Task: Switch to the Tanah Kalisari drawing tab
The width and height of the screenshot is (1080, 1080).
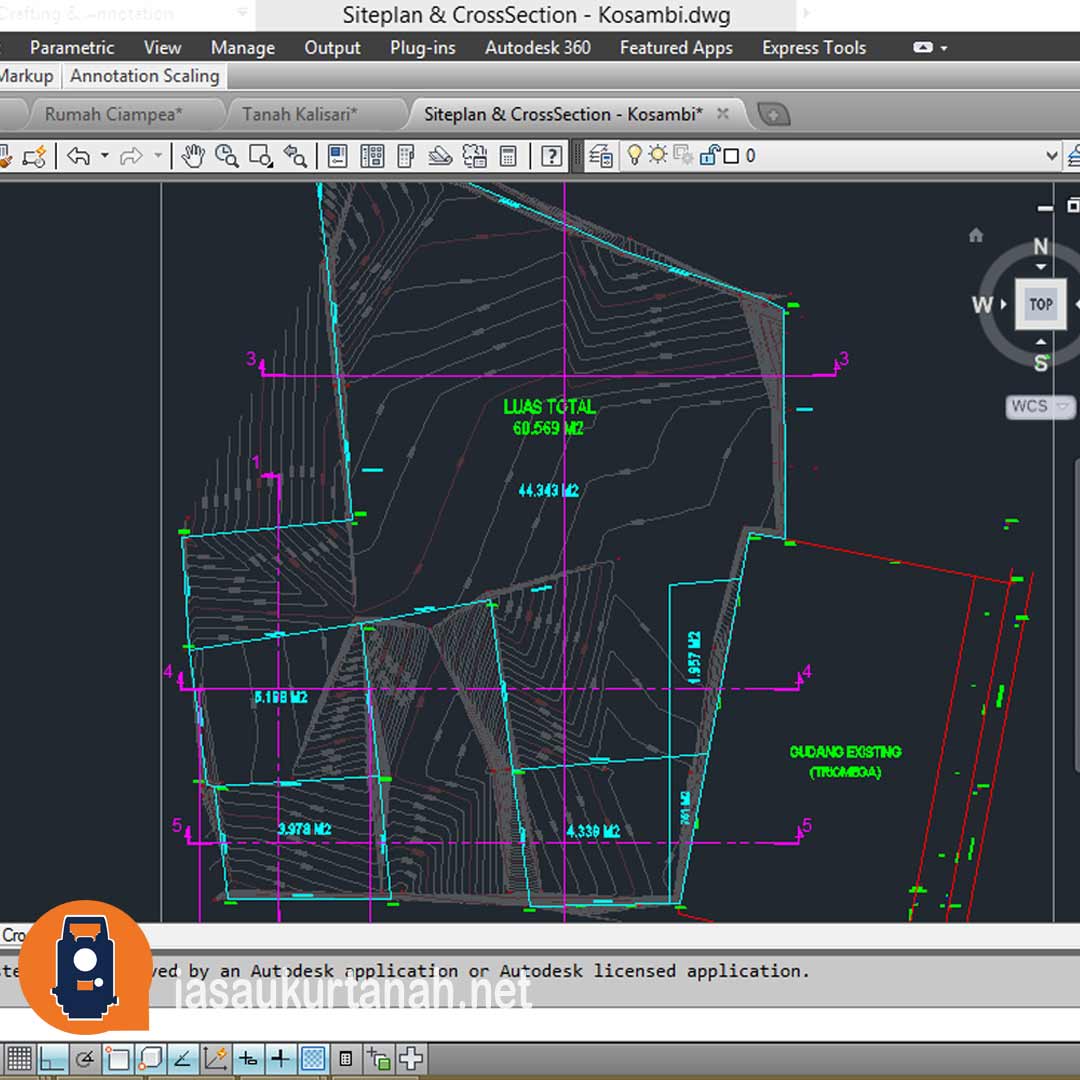Action: (x=299, y=114)
